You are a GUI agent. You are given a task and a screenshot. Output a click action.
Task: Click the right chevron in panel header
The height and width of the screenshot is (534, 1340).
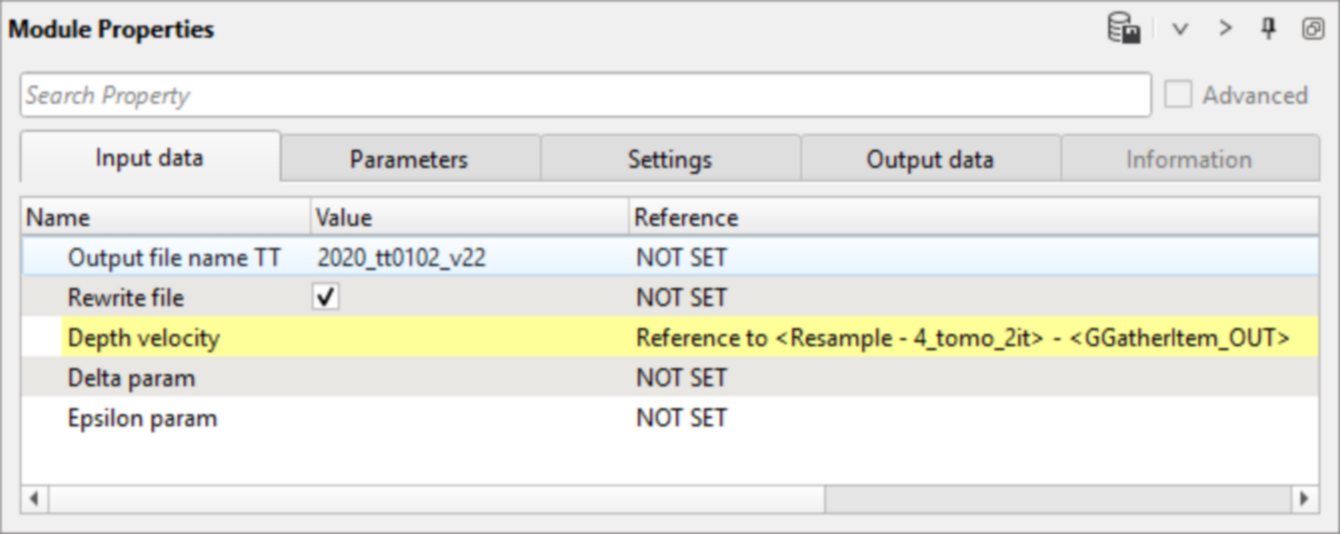click(x=1225, y=29)
